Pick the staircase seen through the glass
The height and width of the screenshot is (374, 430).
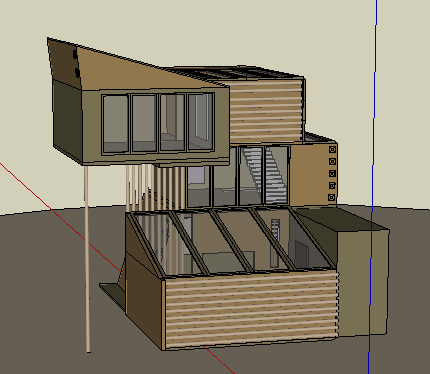click(x=265, y=175)
